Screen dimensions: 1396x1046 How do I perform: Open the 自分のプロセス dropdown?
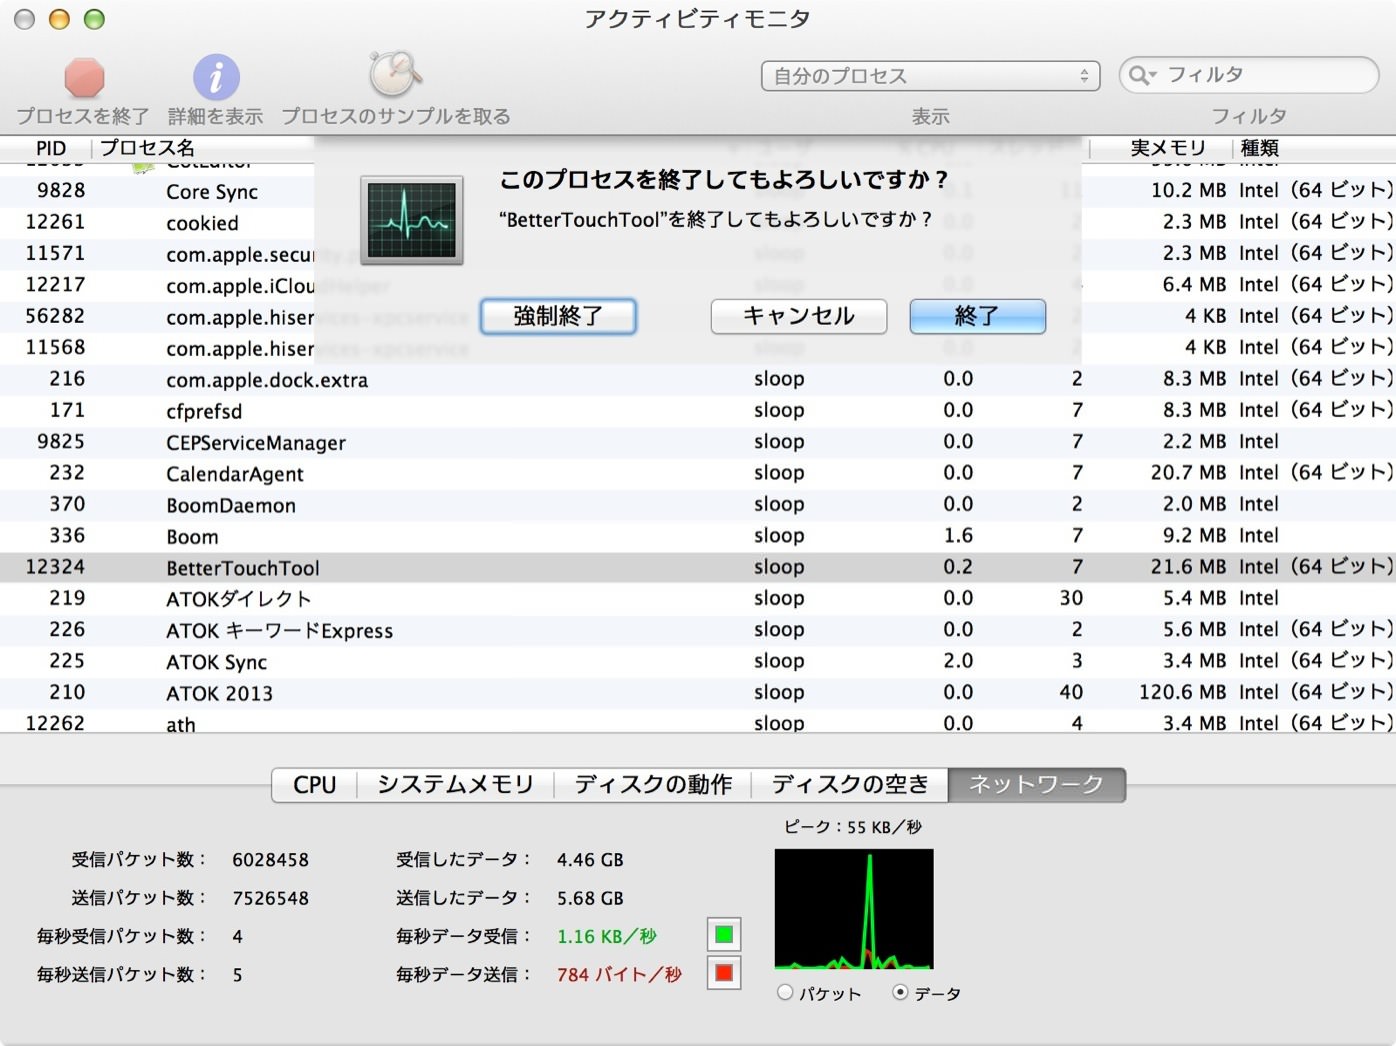click(x=930, y=76)
